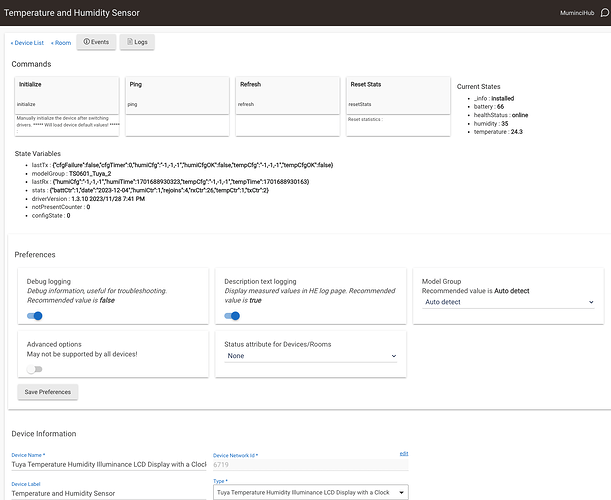Expand Status attribute for Devices/Rooms dropdown
Screen dimensions: 611x500
[311, 355]
